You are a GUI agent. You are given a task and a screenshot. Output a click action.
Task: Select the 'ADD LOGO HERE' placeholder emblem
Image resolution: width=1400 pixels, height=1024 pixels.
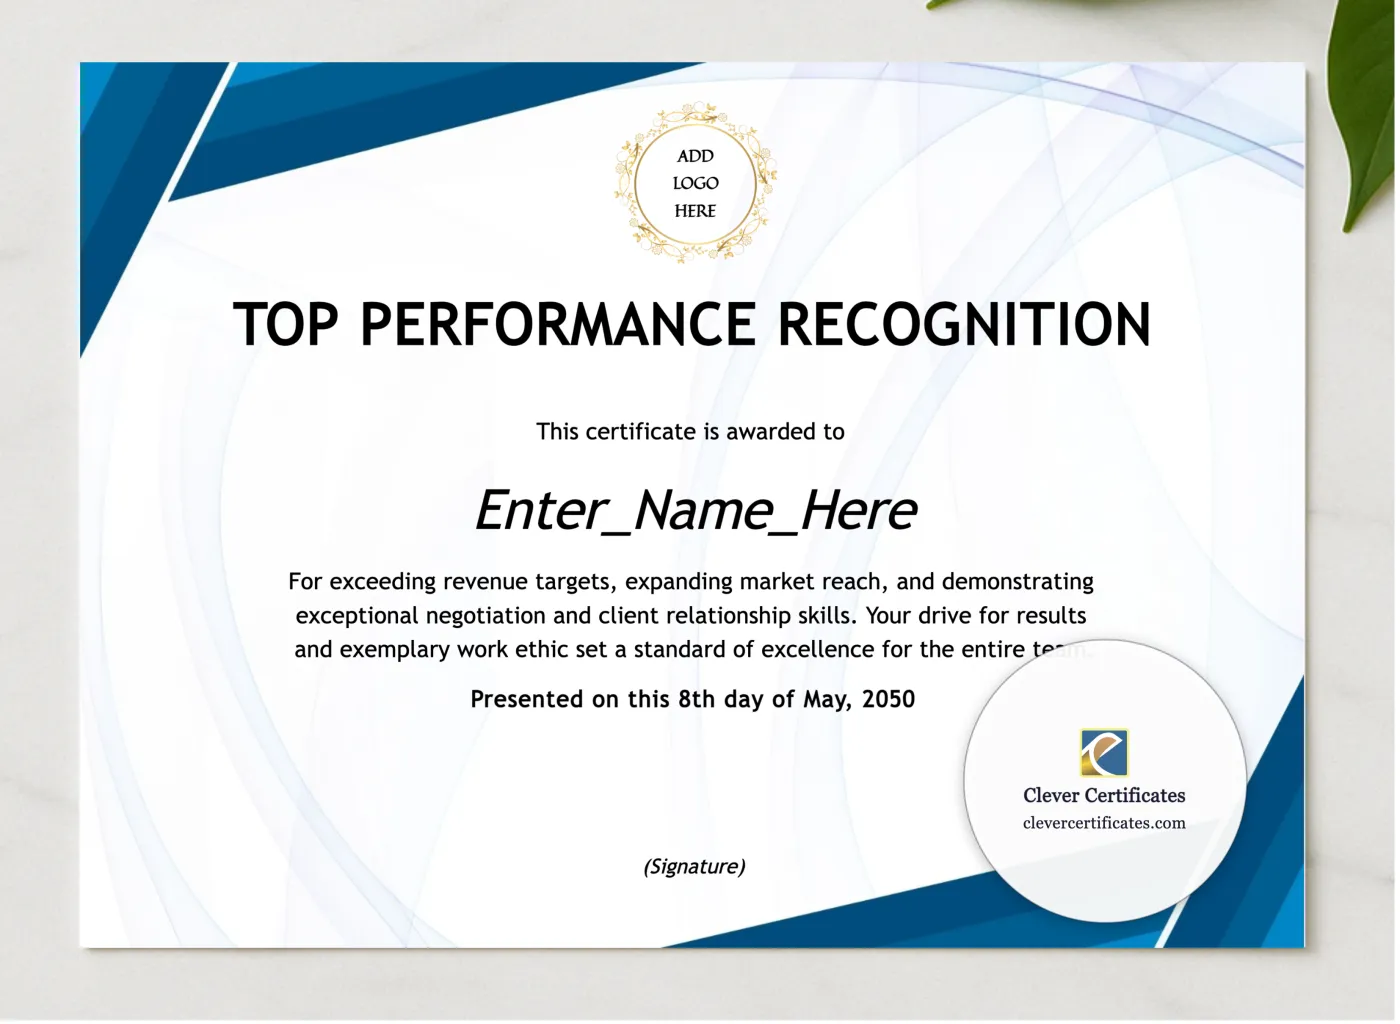point(695,183)
